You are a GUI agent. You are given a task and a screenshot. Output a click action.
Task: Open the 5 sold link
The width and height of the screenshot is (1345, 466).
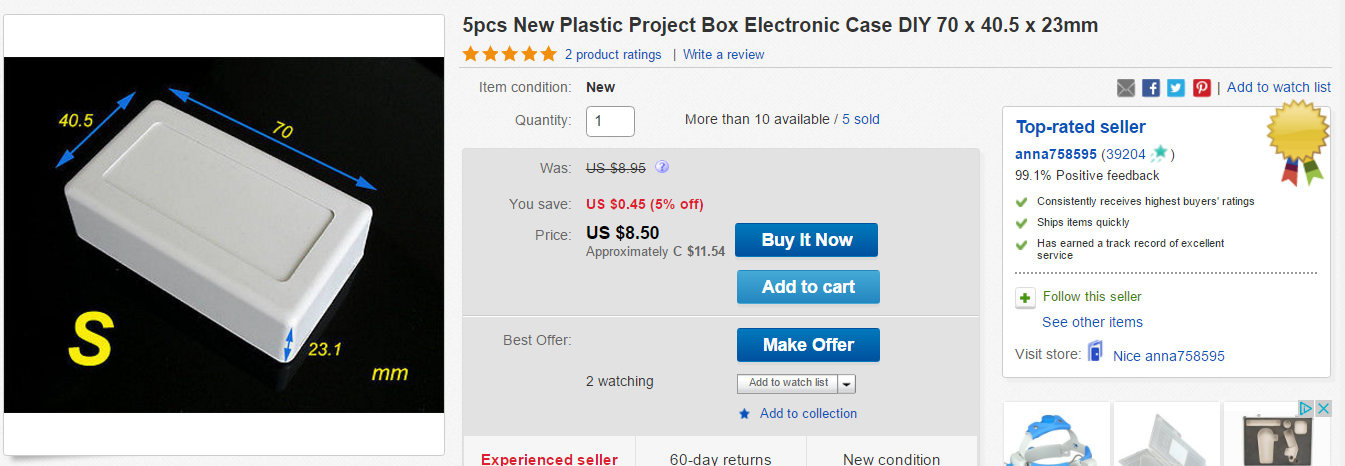pyautogui.click(x=861, y=119)
